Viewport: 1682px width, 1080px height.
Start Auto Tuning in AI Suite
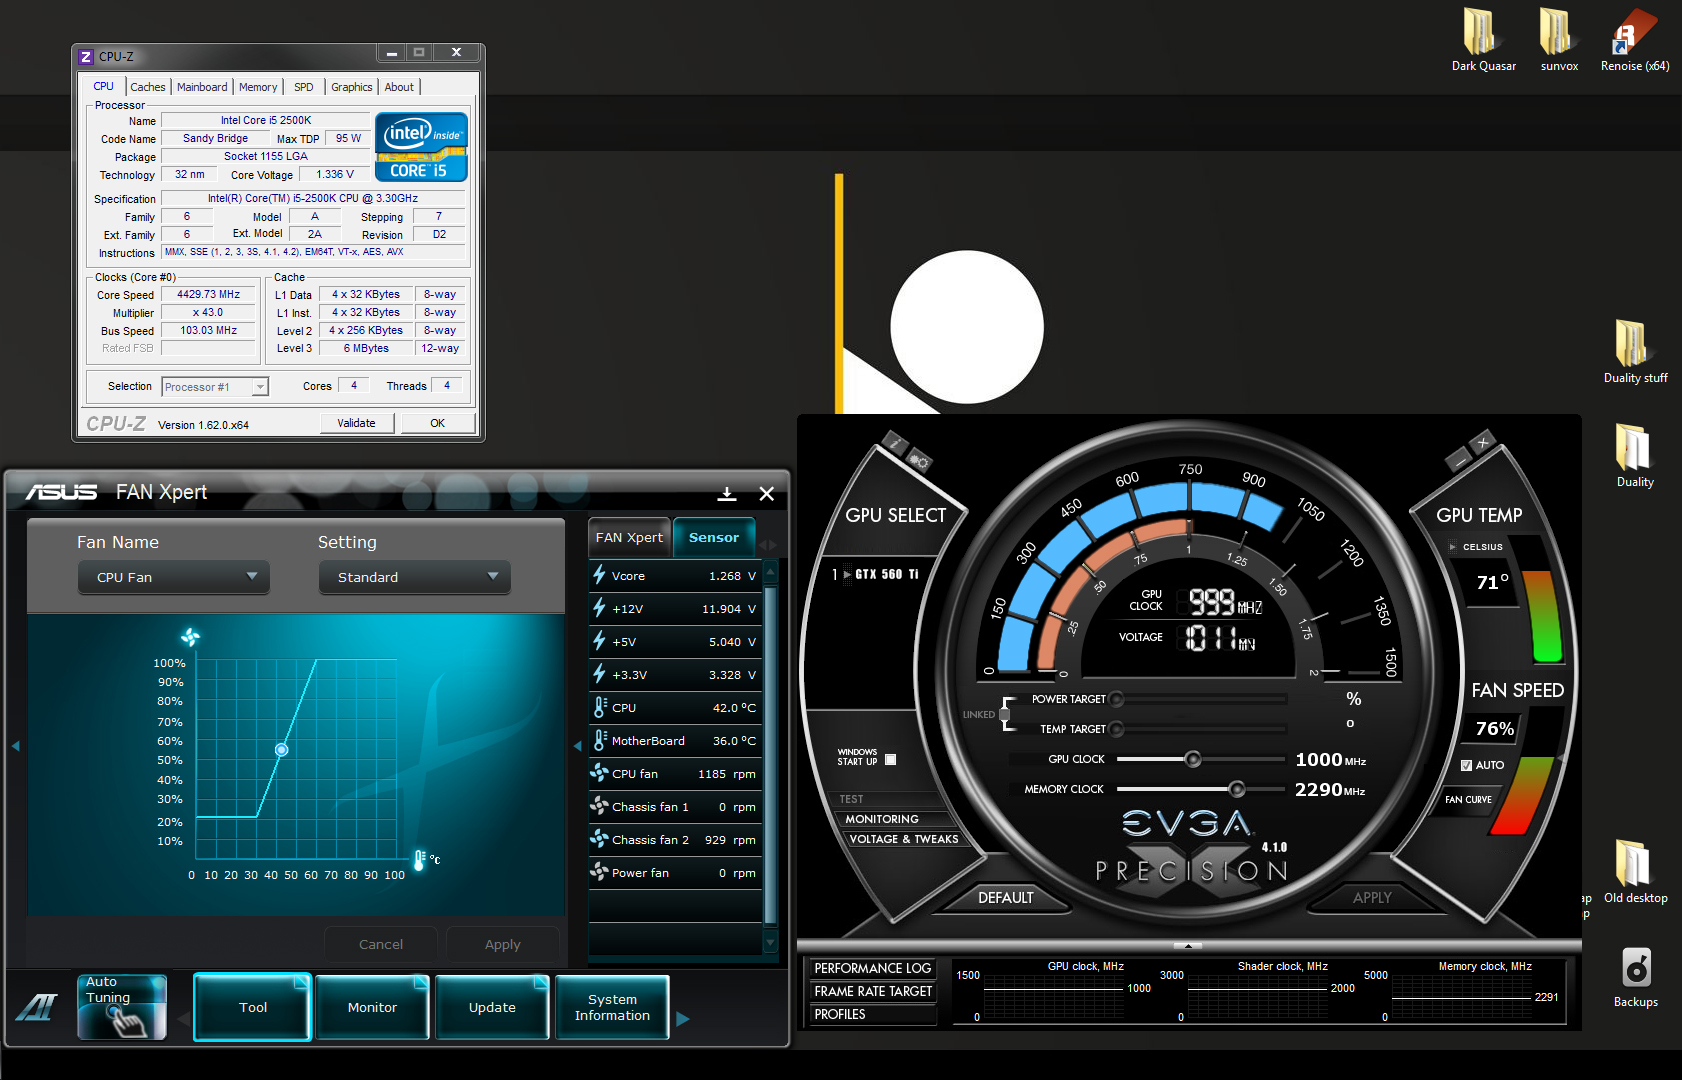pyautogui.click(x=122, y=1007)
